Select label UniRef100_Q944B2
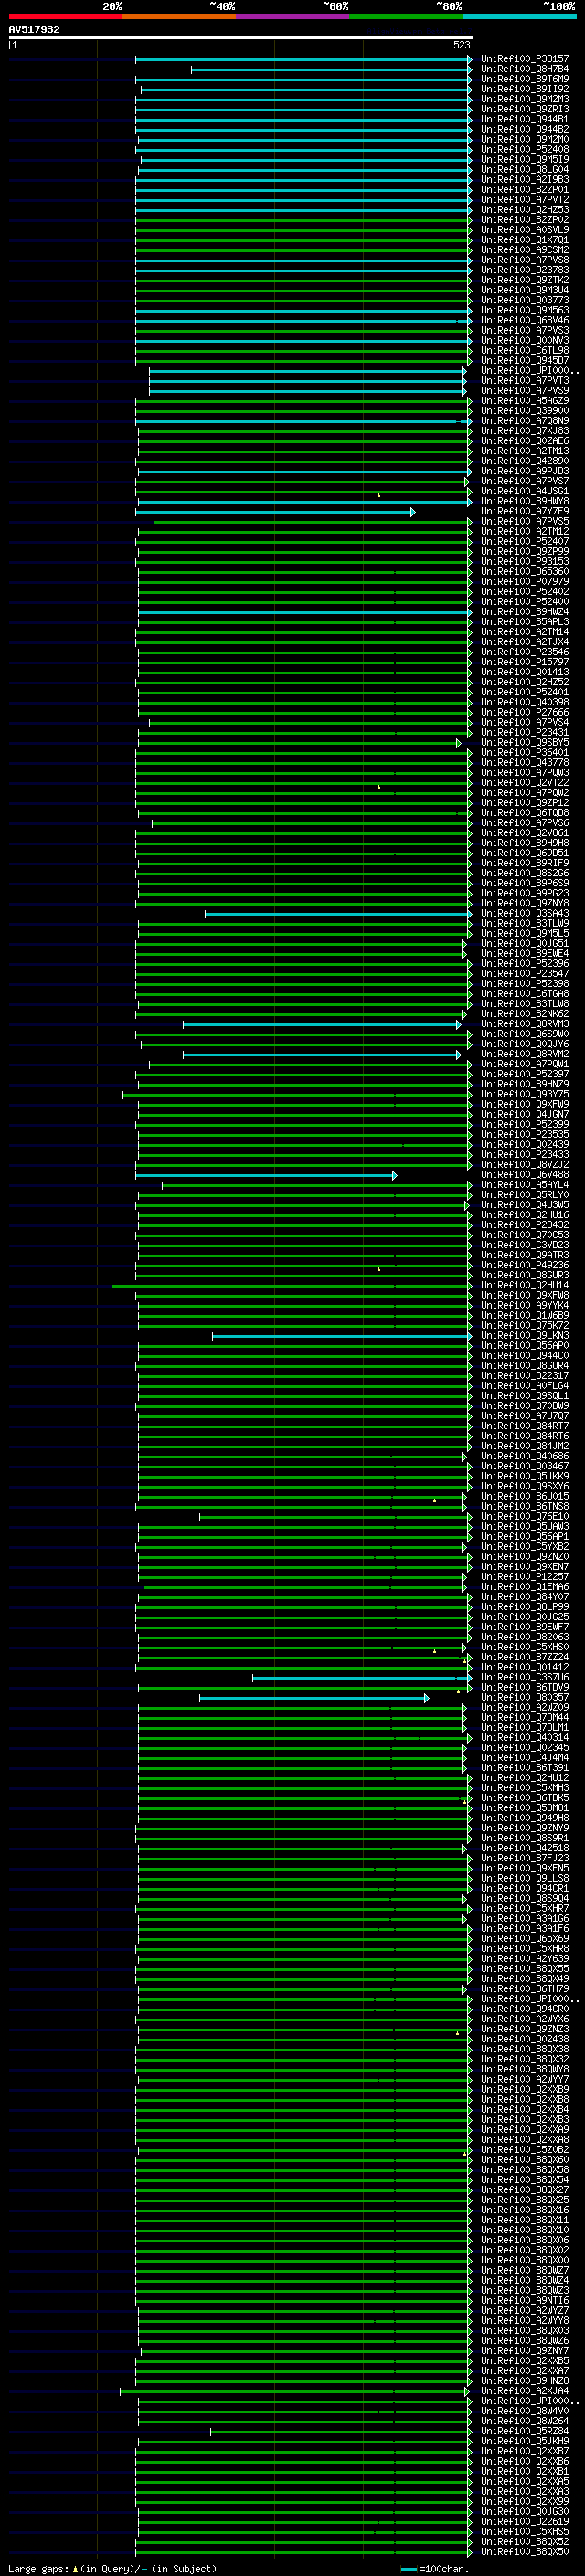Screen dimensions: 585x2576 click(524, 129)
